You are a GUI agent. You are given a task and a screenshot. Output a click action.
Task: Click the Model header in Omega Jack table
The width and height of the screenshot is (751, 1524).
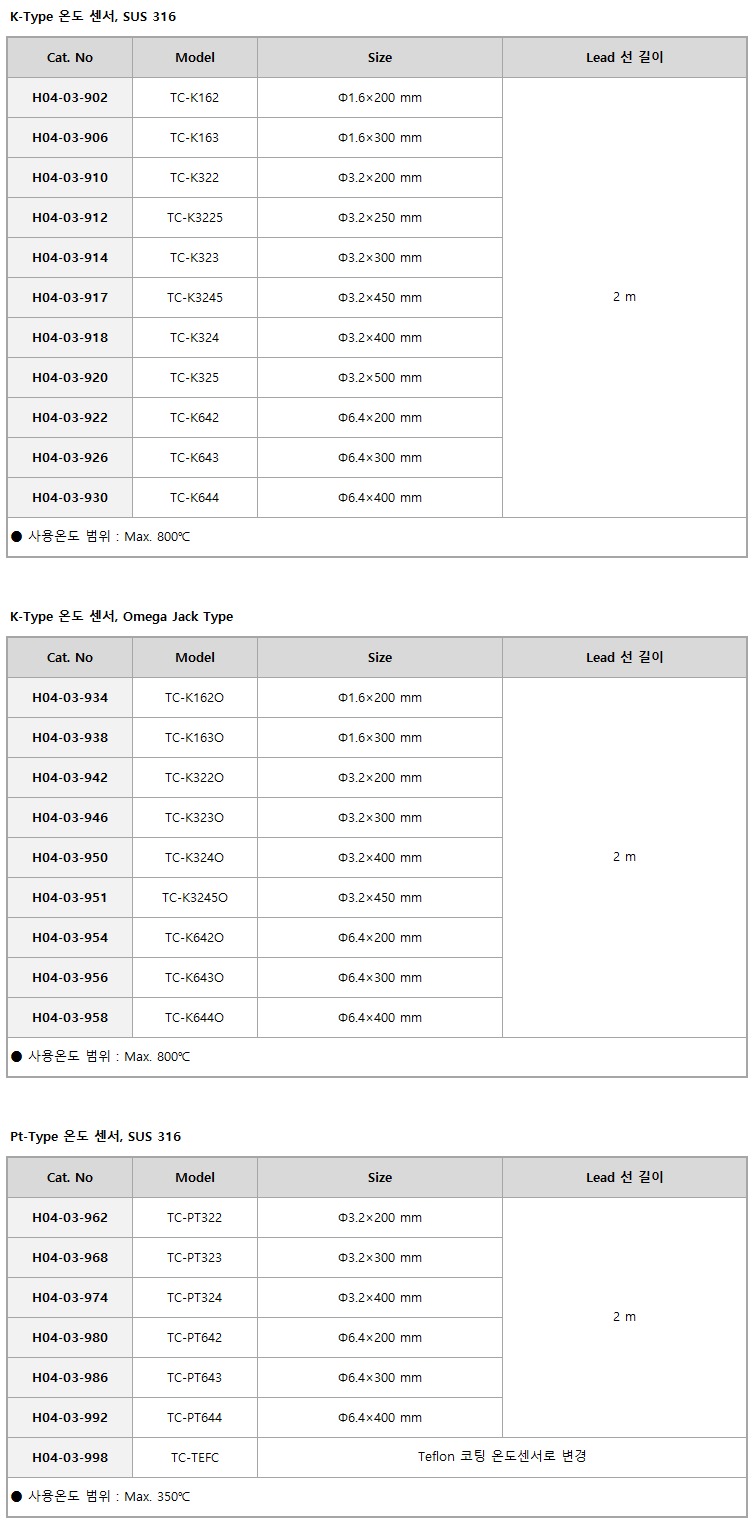(x=195, y=658)
